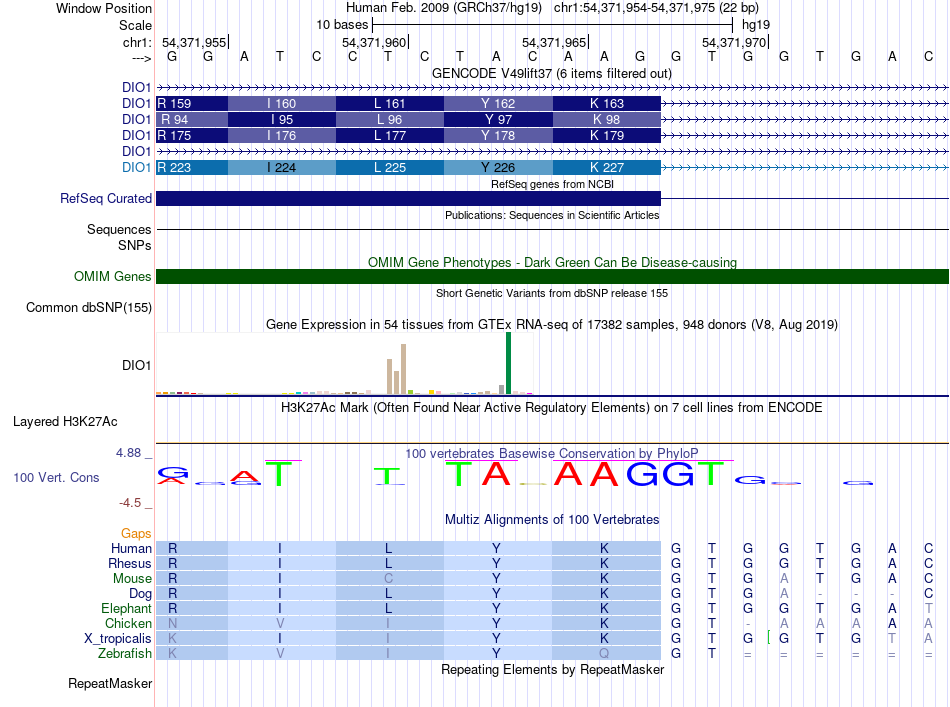Viewport: 950px width, 707px height.
Task: Click the dark blue RefSeq Curated exon bar
Action: tap(408, 198)
